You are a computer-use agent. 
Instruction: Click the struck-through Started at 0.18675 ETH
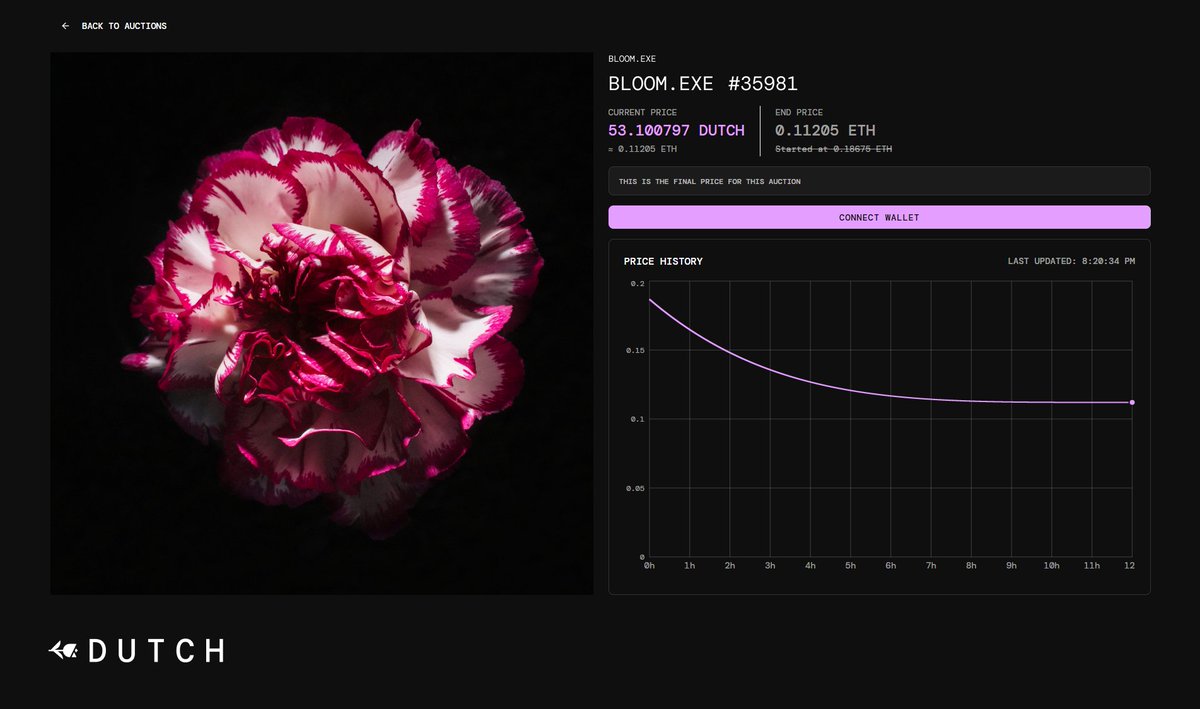(833, 149)
